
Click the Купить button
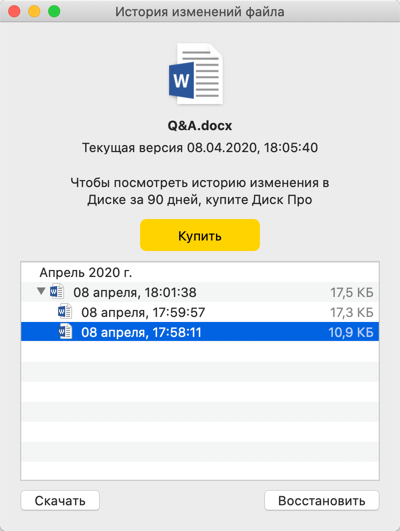[x=200, y=235]
